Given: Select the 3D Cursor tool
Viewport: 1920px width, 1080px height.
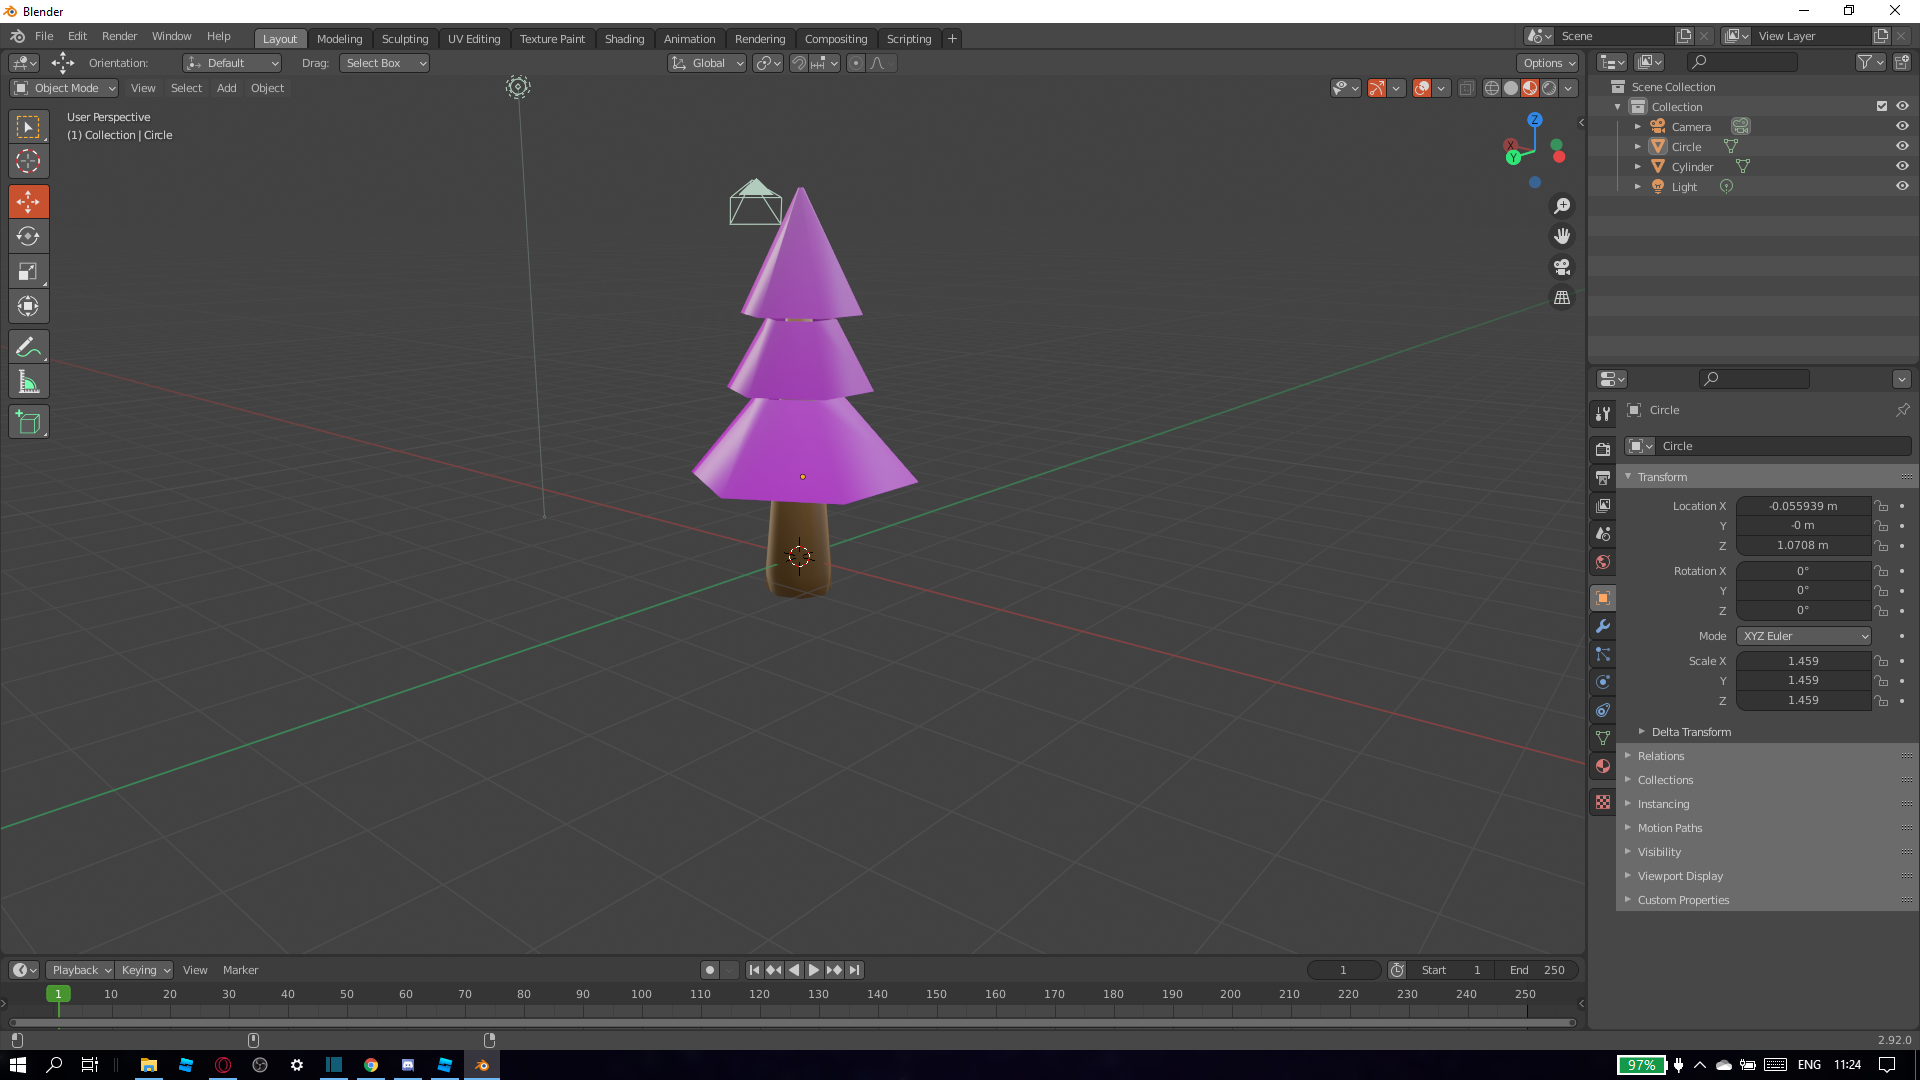Looking at the screenshot, I should (28, 162).
